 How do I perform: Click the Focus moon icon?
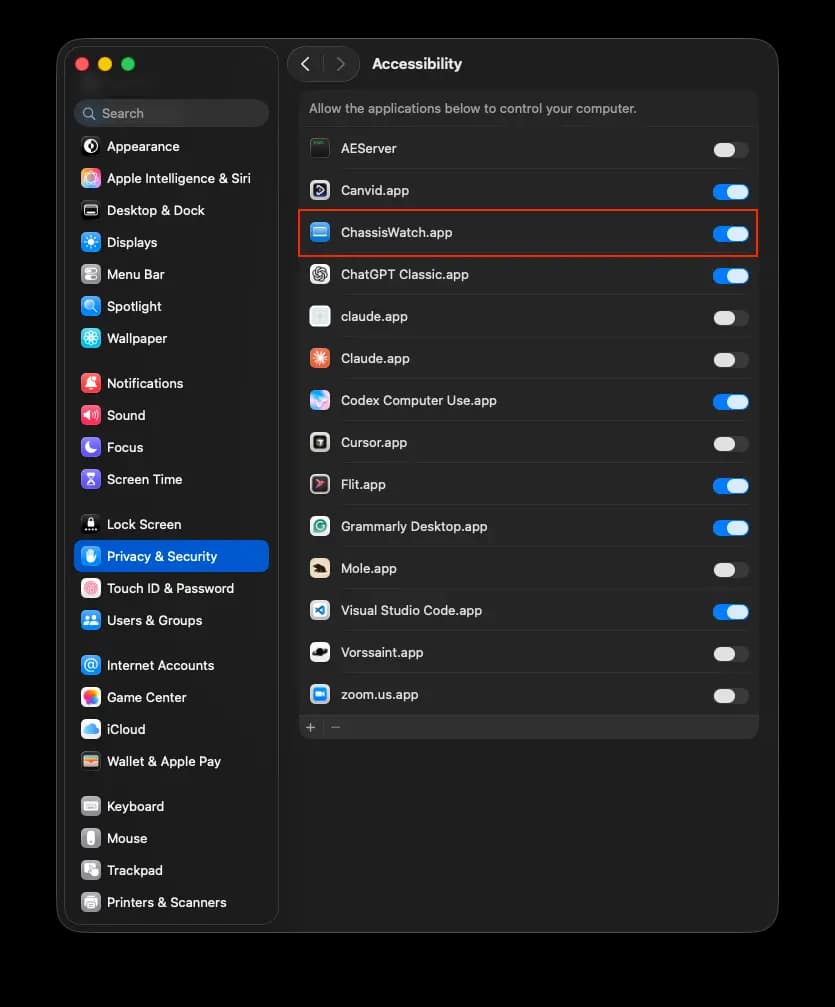pyautogui.click(x=91, y=447)
